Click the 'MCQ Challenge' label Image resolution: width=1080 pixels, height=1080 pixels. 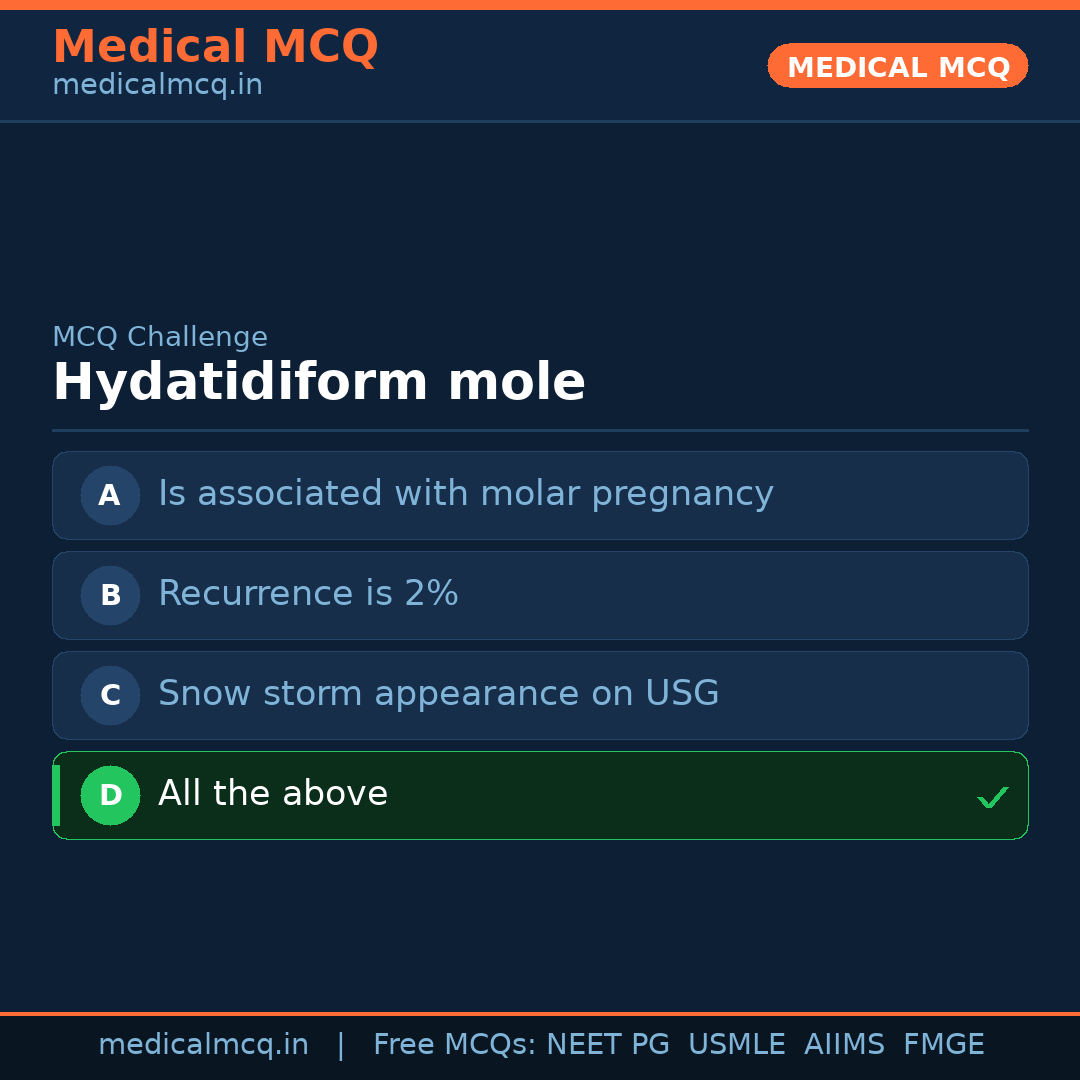click(160, 337)
